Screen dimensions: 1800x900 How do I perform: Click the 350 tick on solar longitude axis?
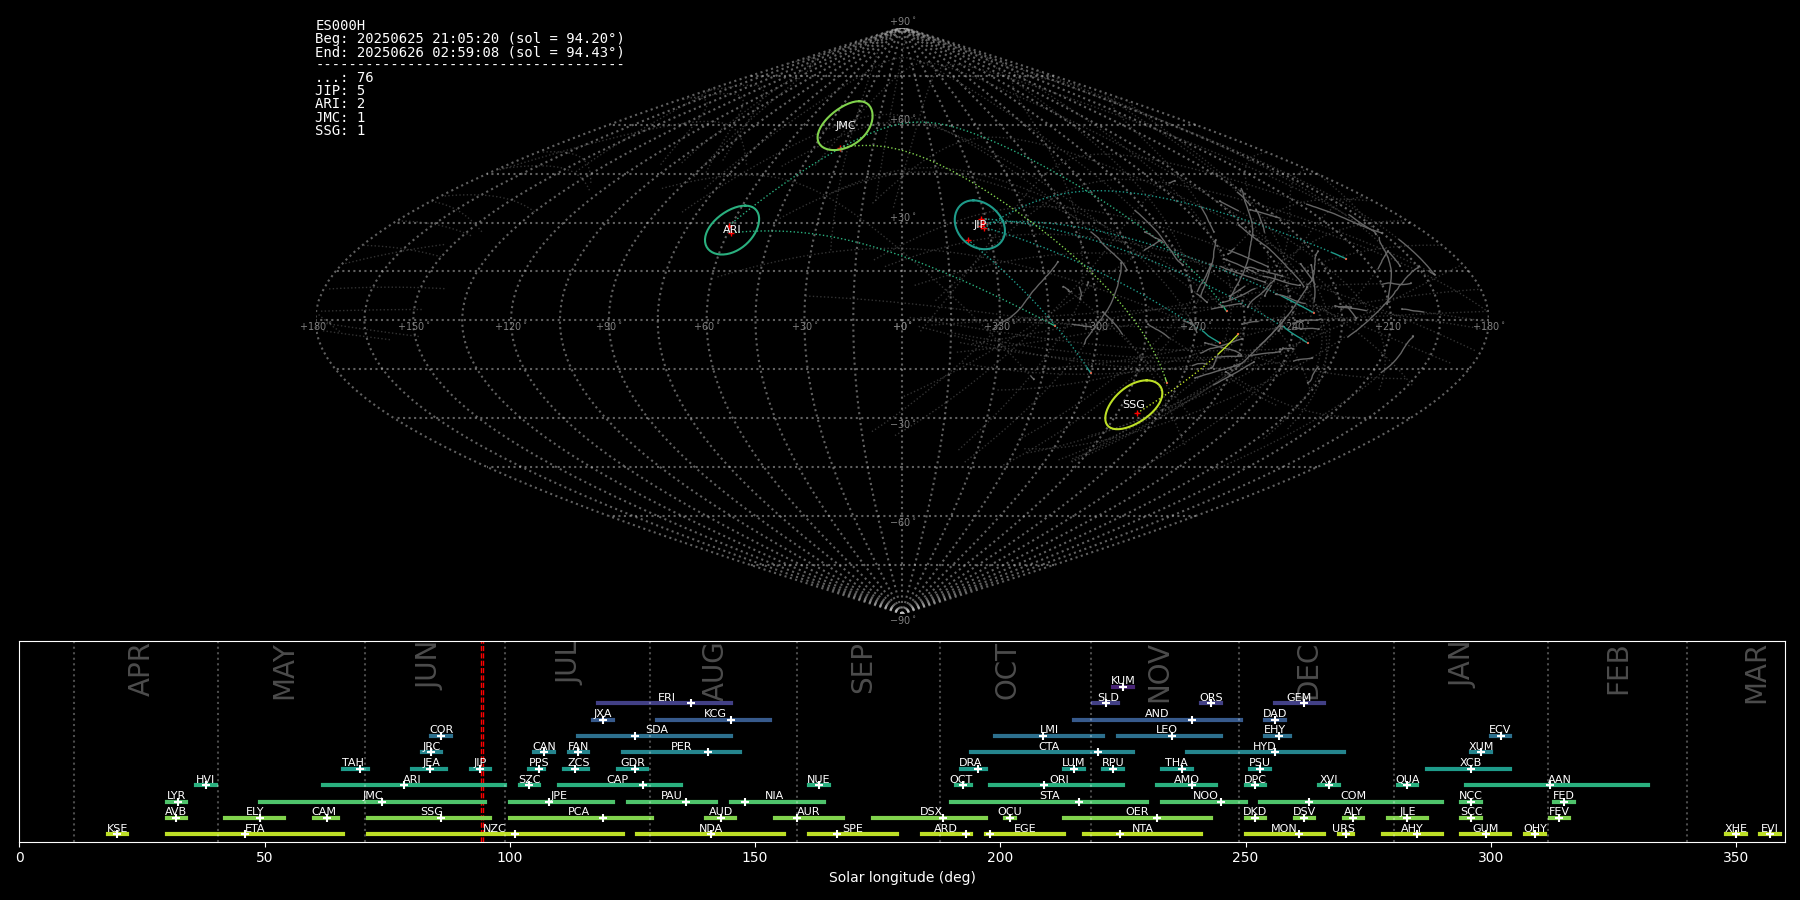coord(1735,857)
